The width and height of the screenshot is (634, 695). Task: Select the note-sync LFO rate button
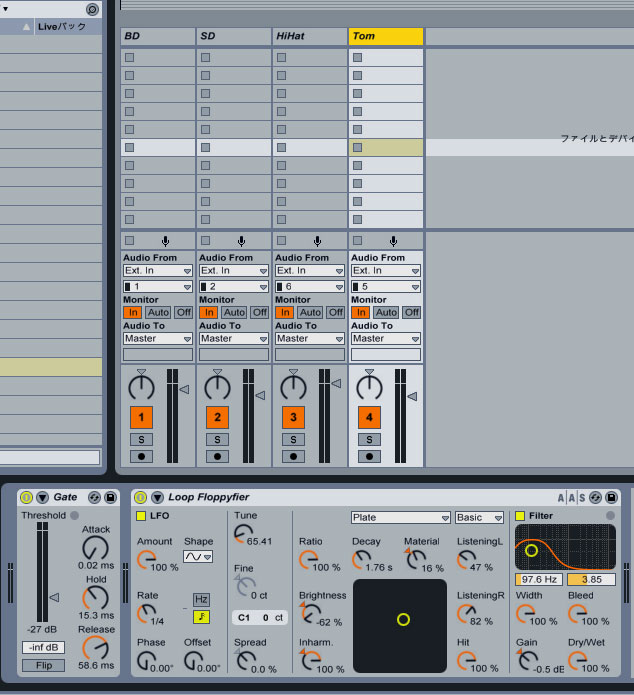tap(201, 617)
